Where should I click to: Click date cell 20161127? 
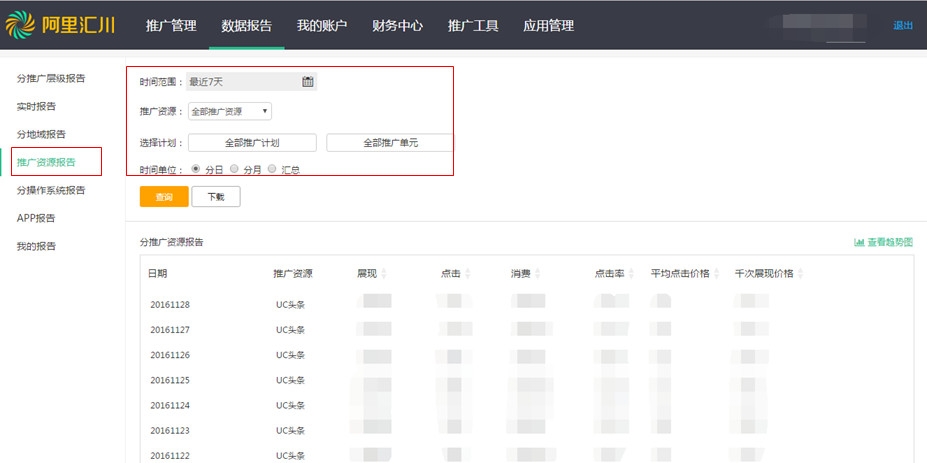coord(170,330)
